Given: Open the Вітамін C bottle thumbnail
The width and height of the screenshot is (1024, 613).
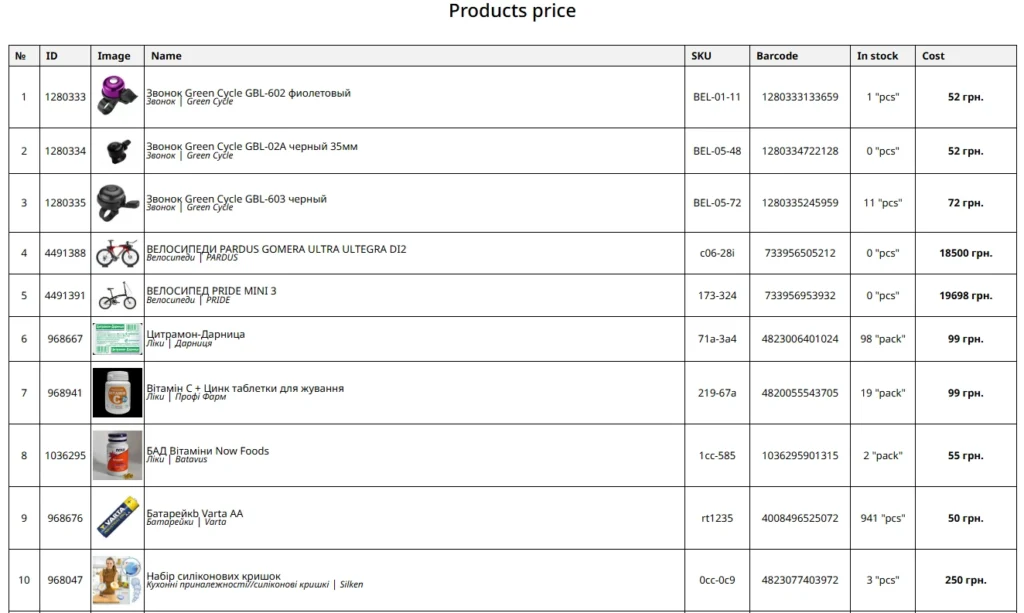Looking at the screenshot, I should [x=118, y=392].
